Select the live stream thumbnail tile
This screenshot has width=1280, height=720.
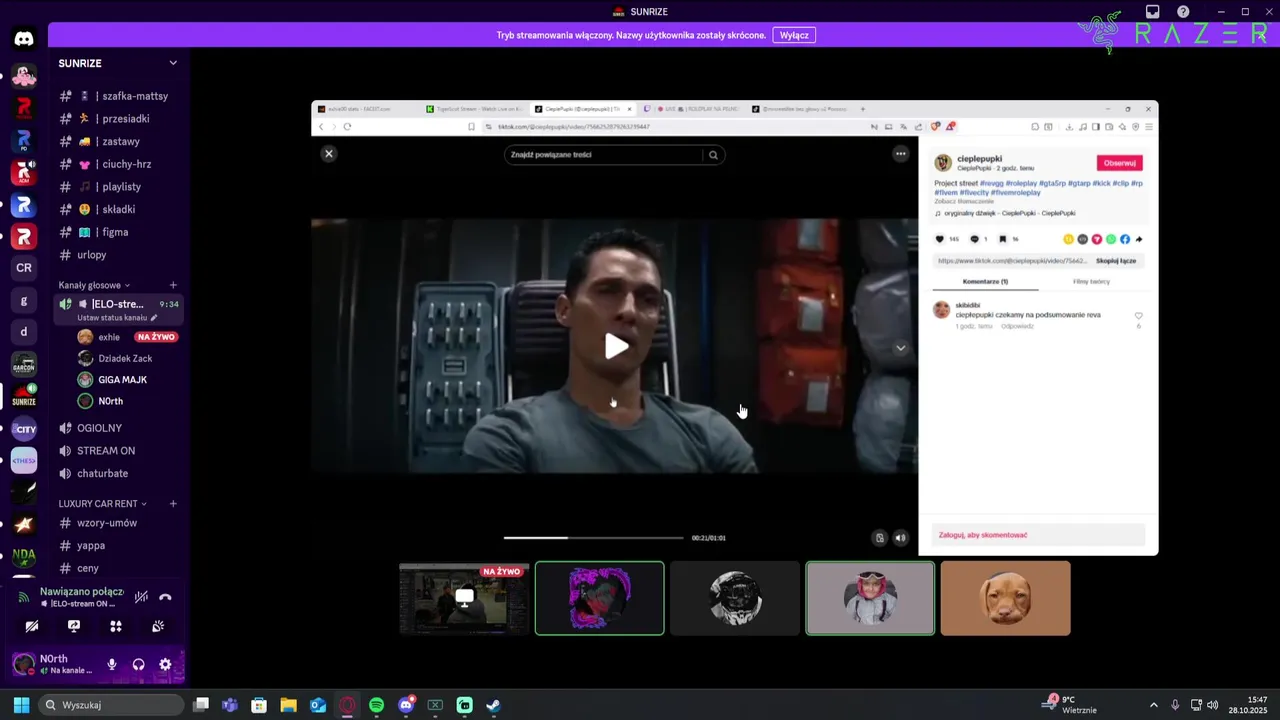(464, 598)
